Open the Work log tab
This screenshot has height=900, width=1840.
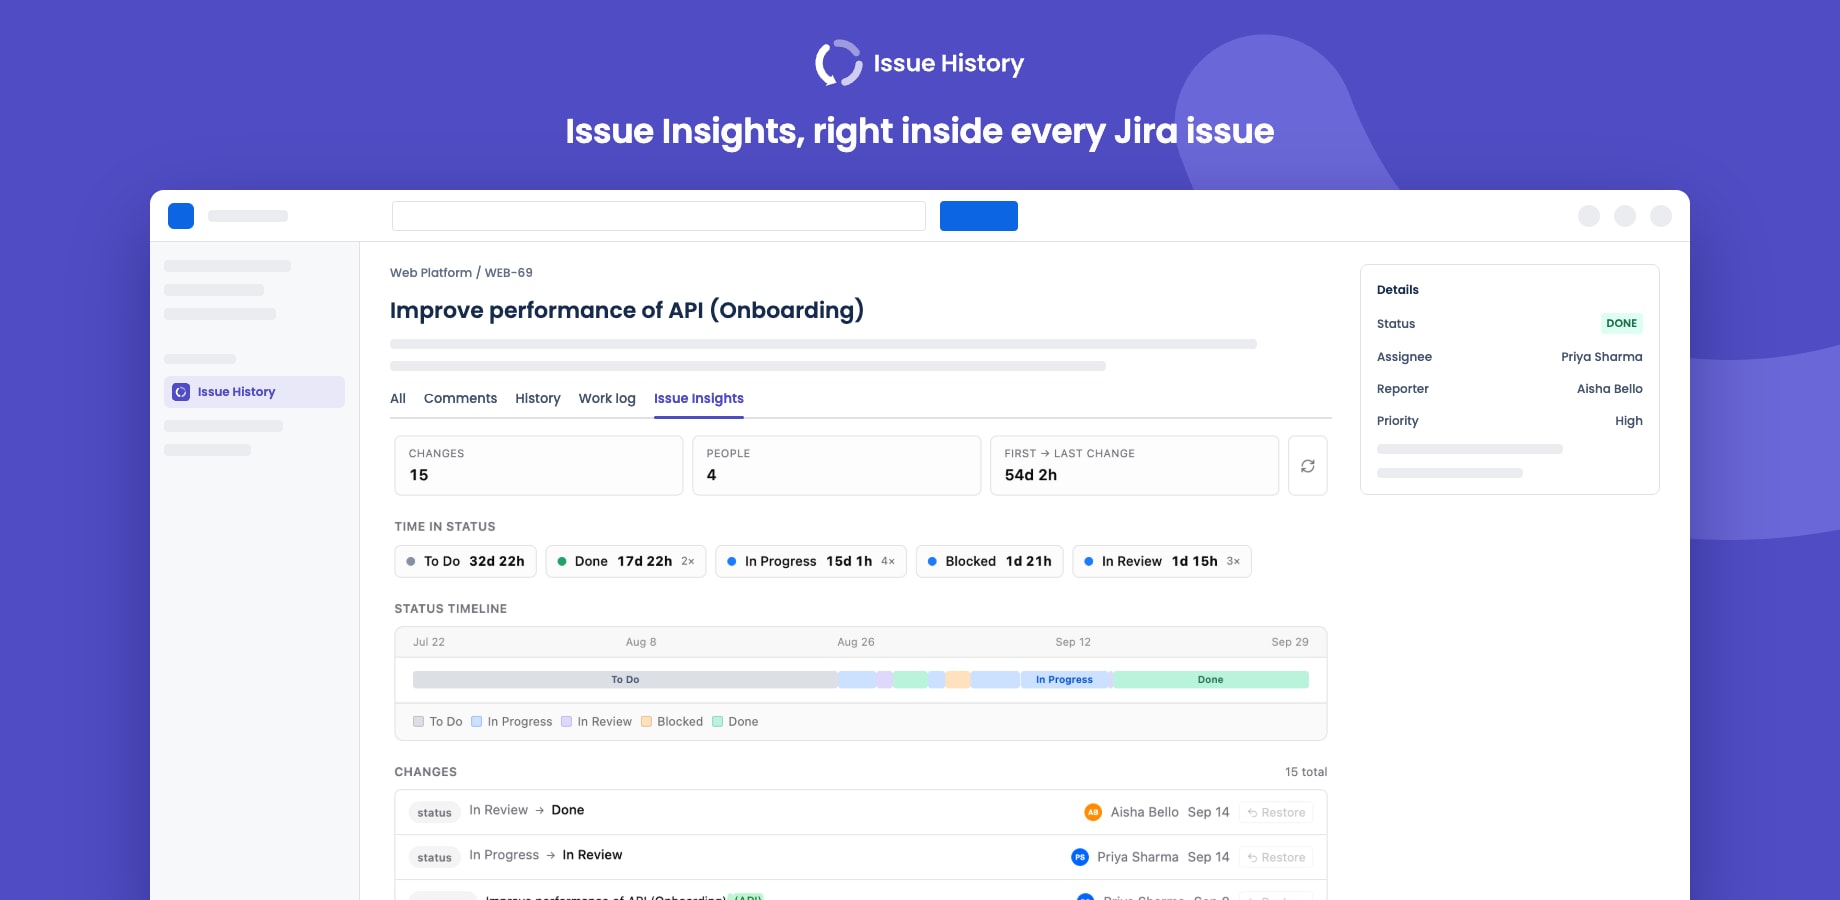[x=607, y=398]
